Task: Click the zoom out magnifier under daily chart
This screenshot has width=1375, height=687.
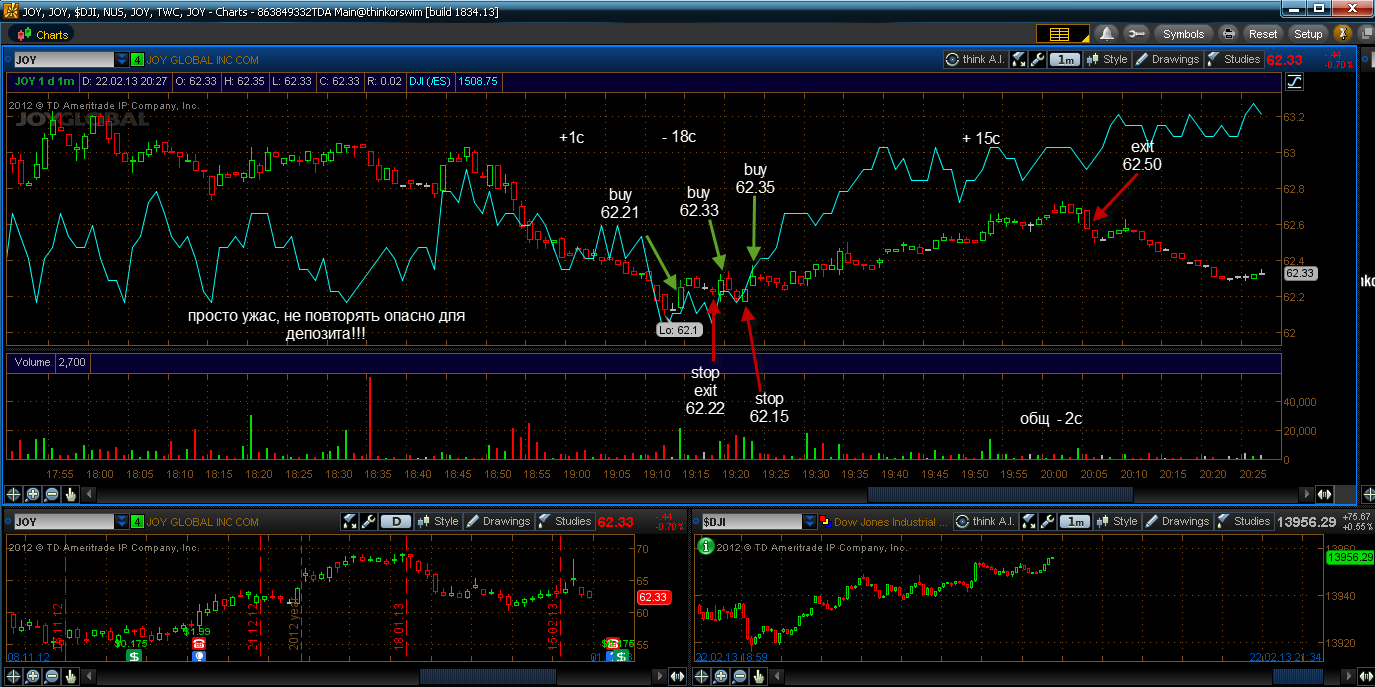Action: pos(52,676)
